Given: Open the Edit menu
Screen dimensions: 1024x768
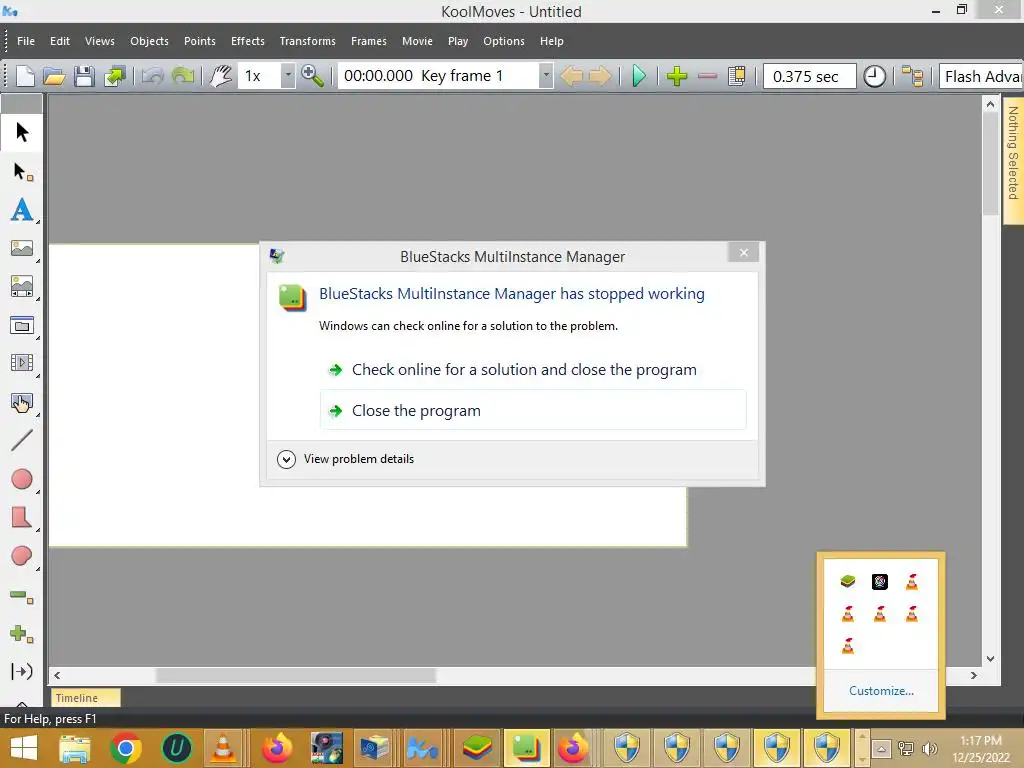Looking at the screenshot, I should [59, 41].
